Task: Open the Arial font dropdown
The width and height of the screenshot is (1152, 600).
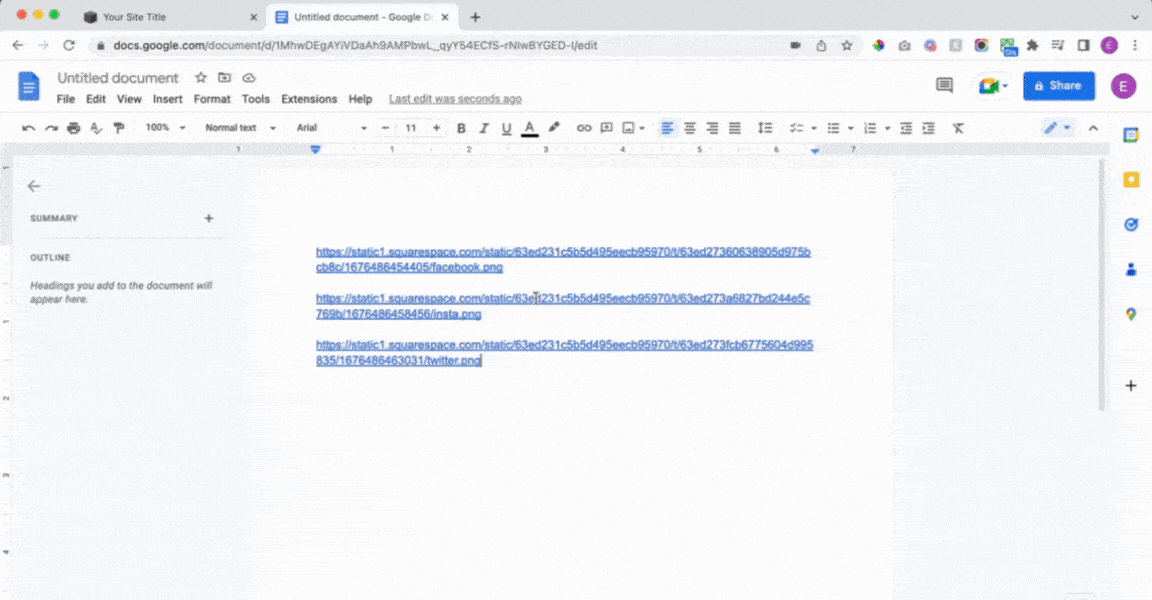Action: tap(331, 128)
